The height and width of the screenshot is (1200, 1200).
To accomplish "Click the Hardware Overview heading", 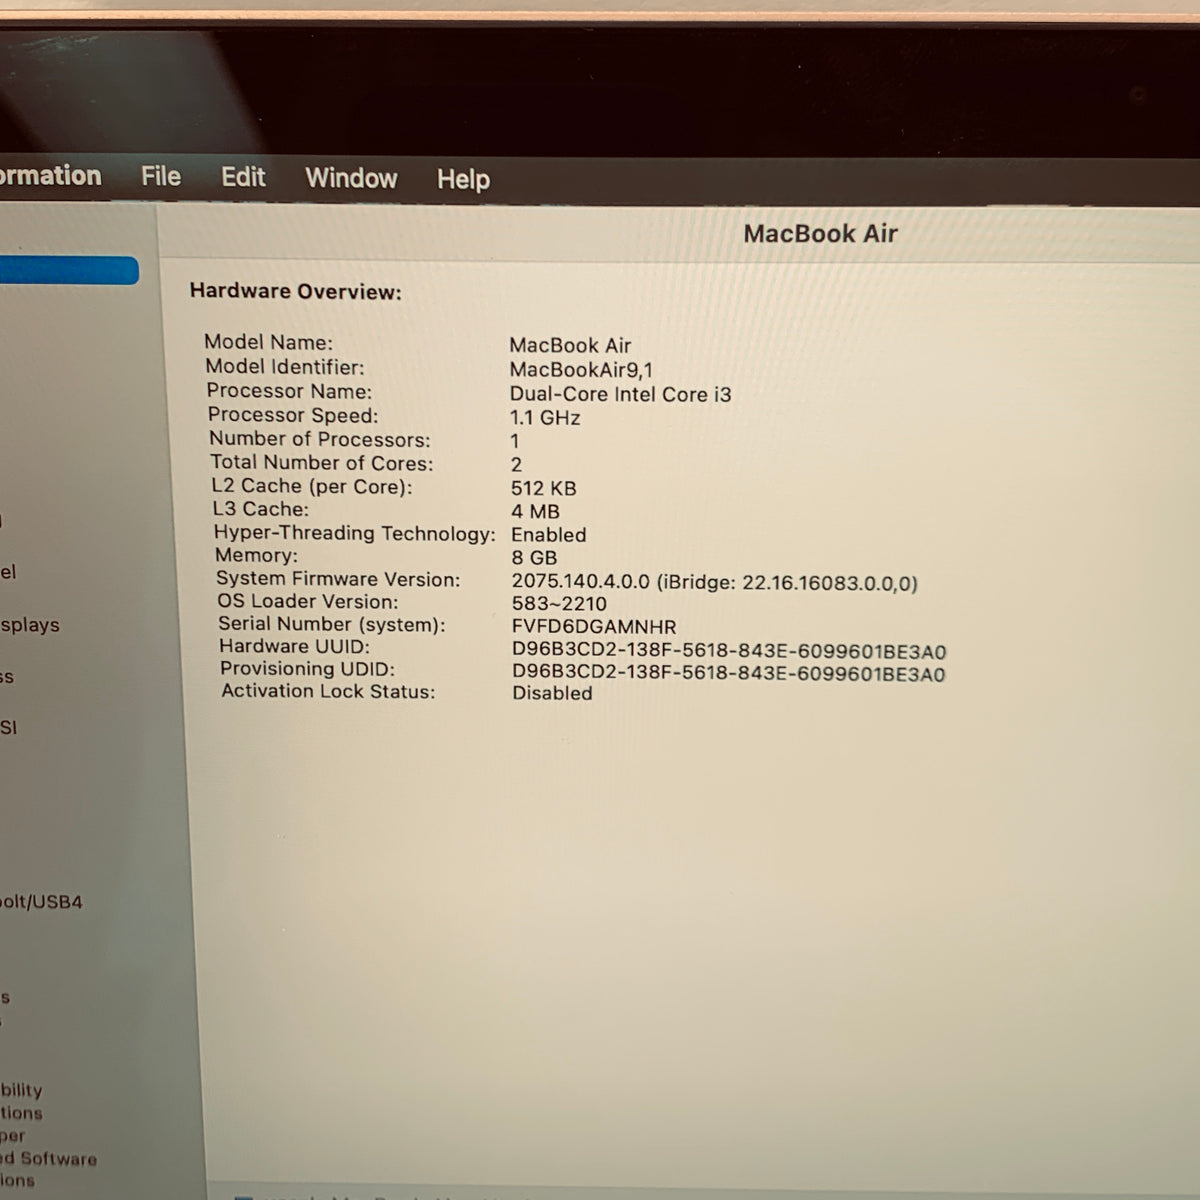I will coord(295,292).
